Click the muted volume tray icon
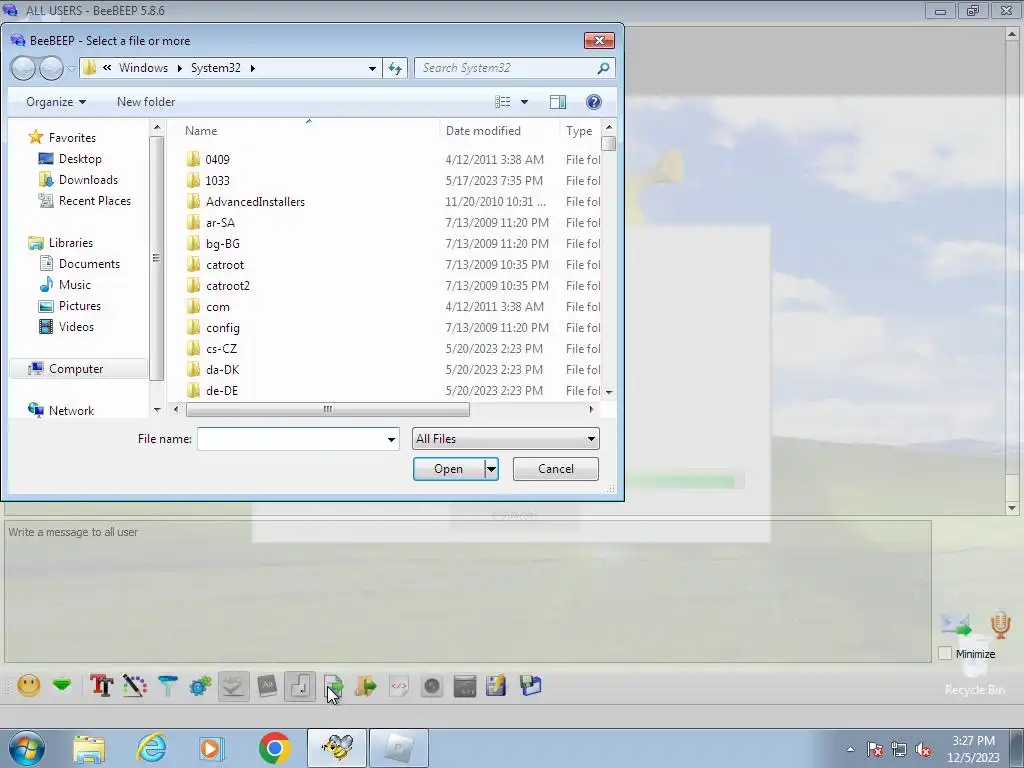 [x=923, y=749]
